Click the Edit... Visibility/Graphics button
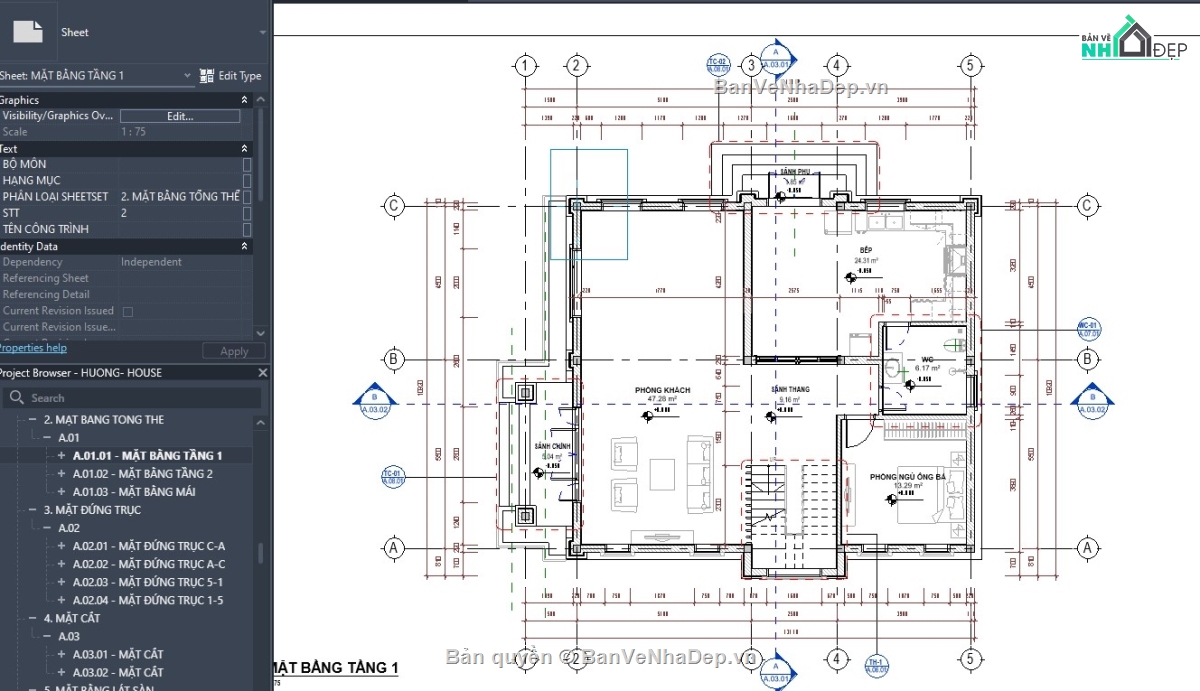This screenshot has width=1200, height=691. click(x=180, y=116)
